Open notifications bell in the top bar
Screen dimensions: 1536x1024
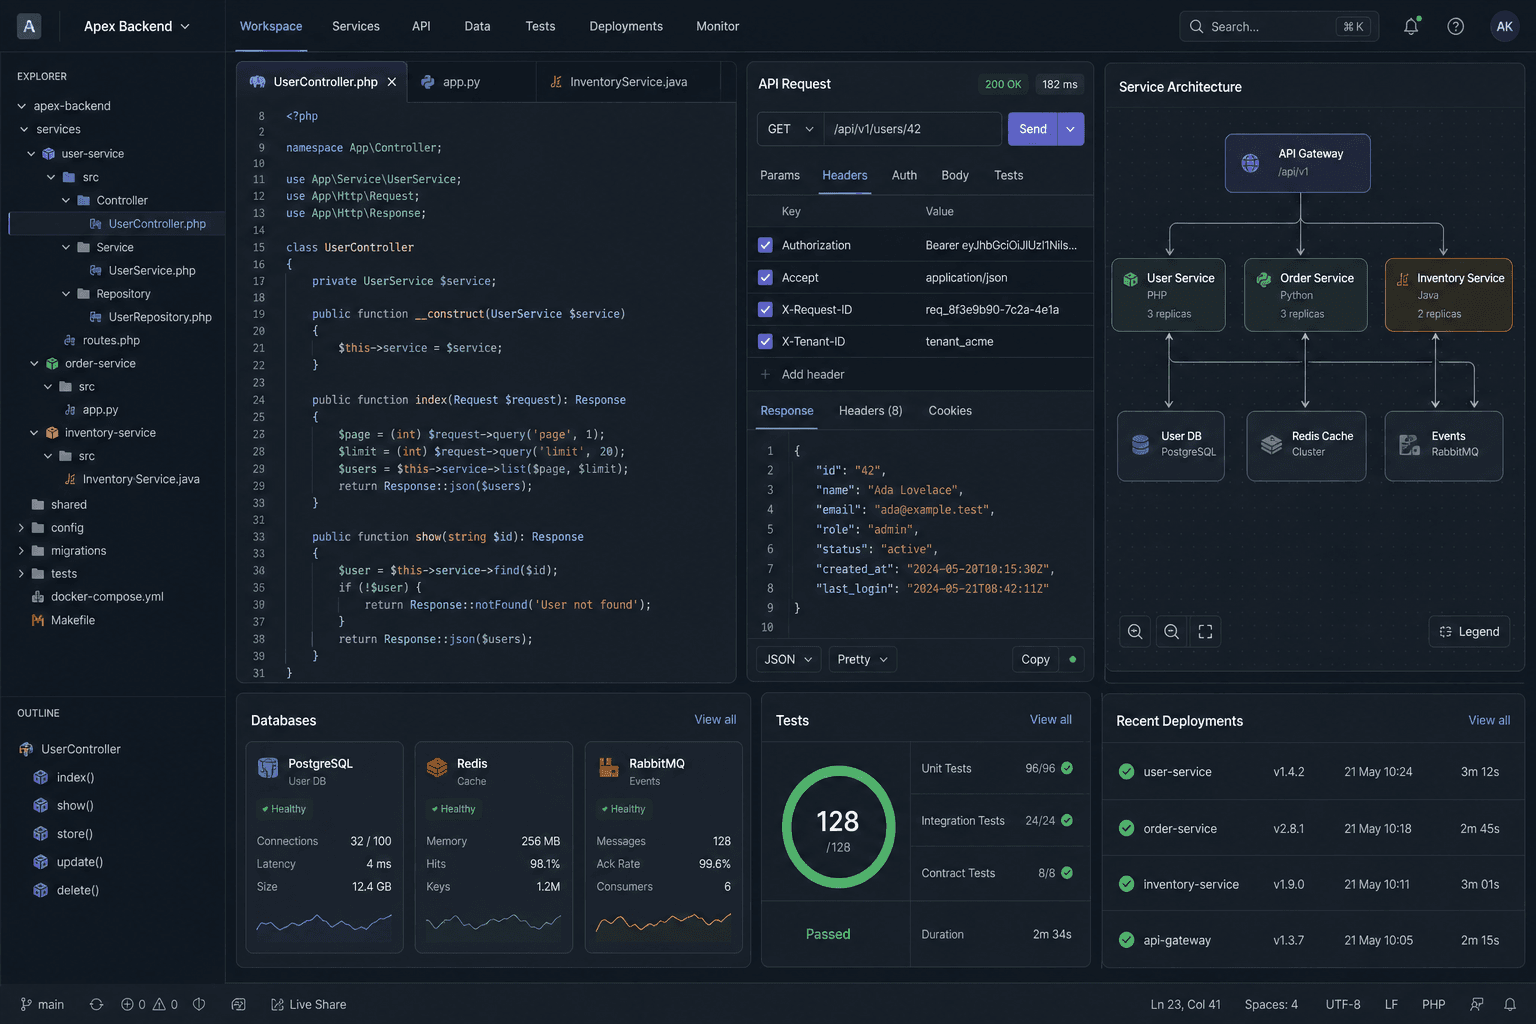(x=1411, y=27)
